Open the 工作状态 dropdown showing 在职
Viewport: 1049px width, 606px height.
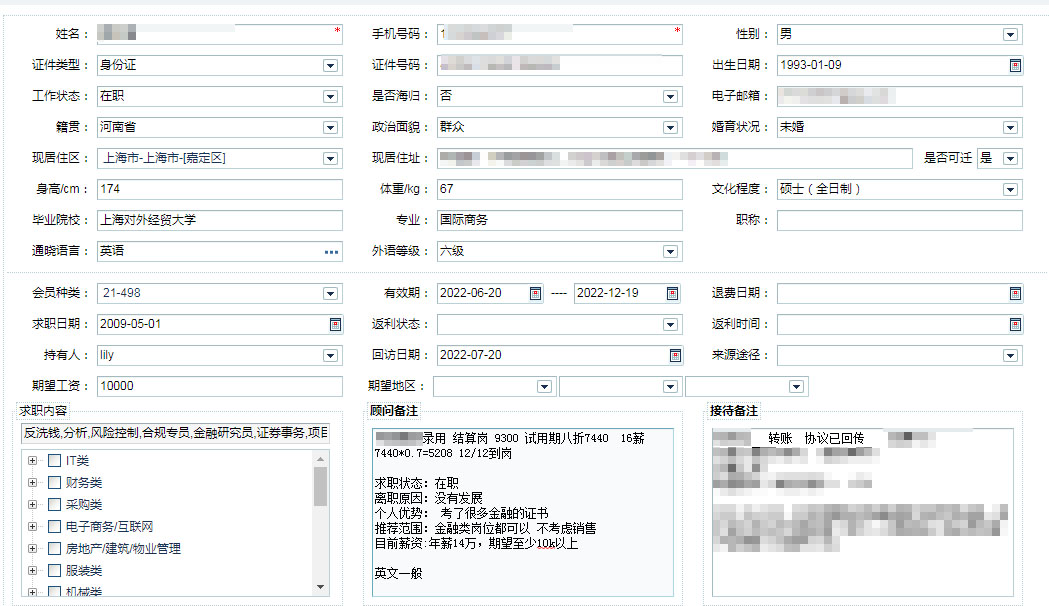pyautogui.click(x=330, y=97)
